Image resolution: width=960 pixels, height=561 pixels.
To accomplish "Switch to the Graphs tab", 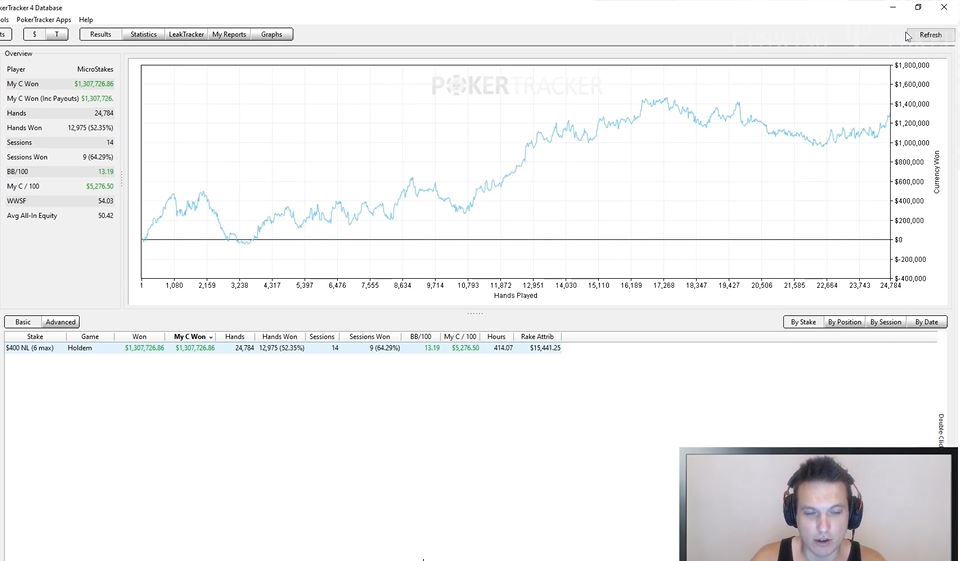I will pos(271,34).
